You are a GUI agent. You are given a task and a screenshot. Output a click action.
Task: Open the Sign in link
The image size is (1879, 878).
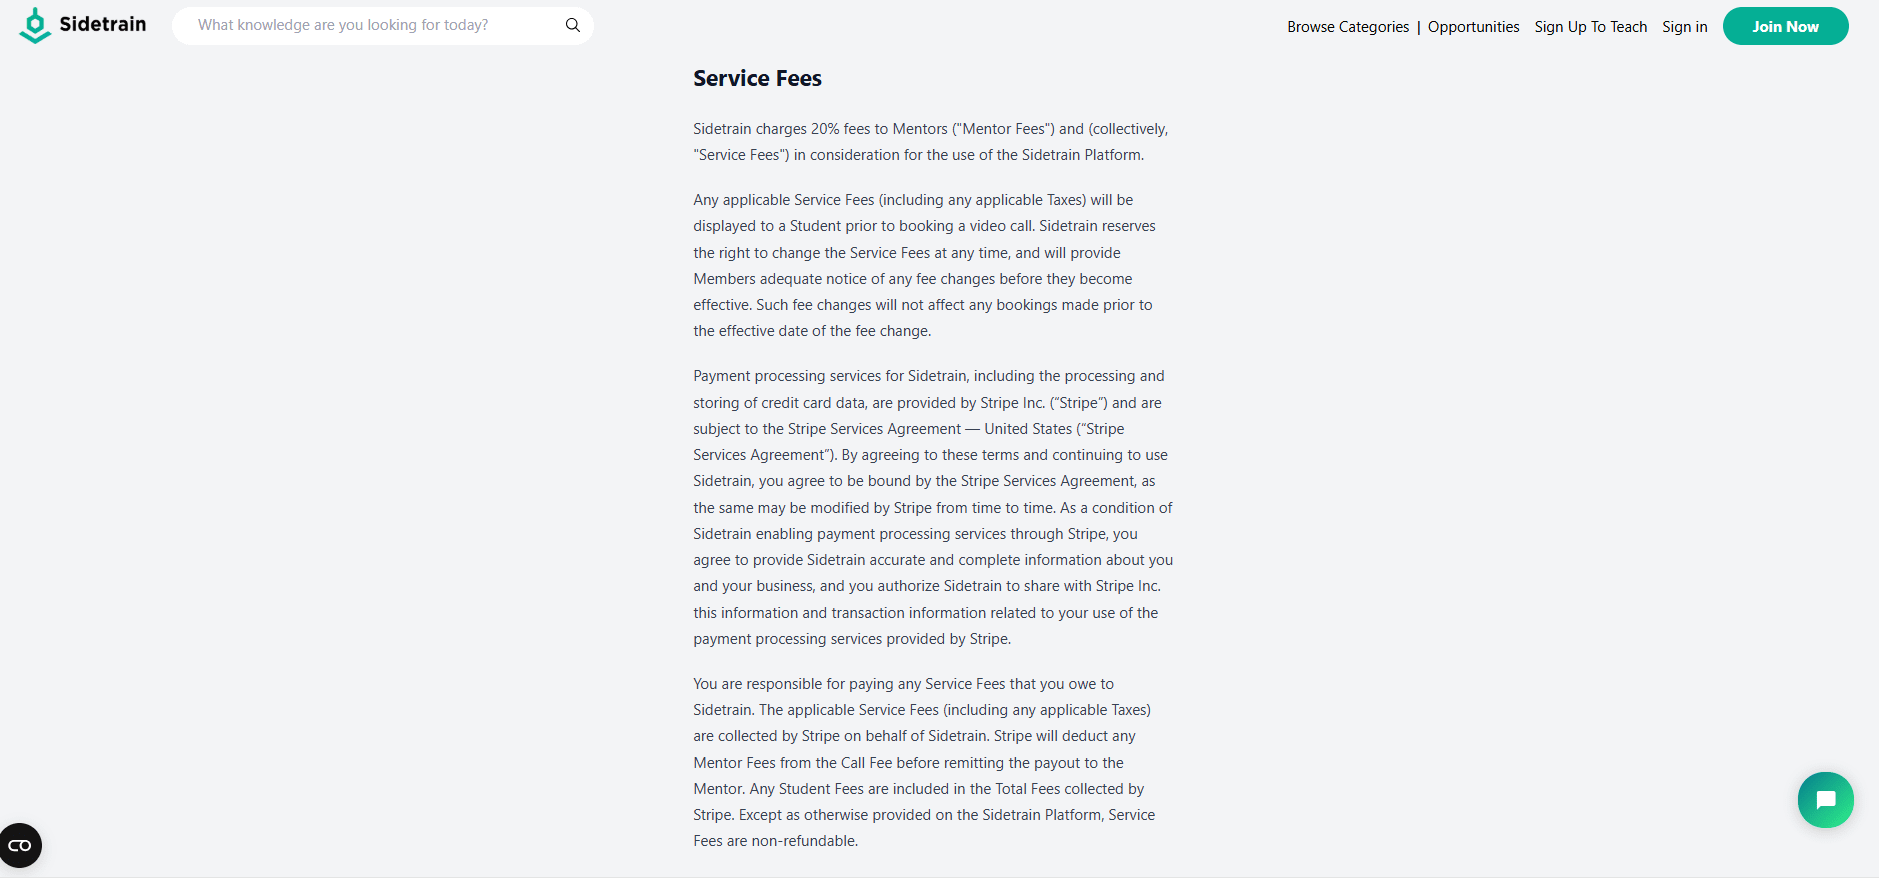[1684, 27]
